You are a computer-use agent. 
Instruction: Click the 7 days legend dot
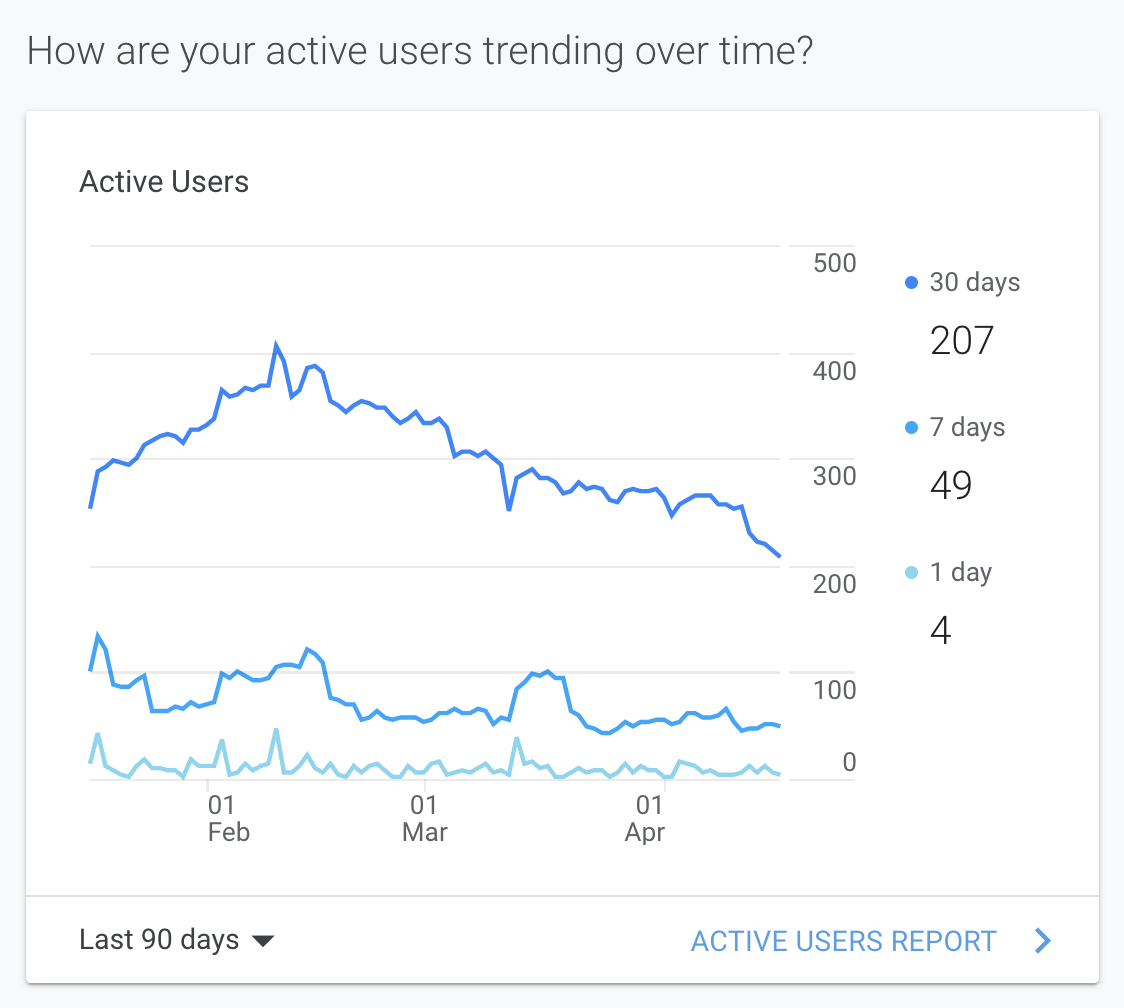pos(911,428)
